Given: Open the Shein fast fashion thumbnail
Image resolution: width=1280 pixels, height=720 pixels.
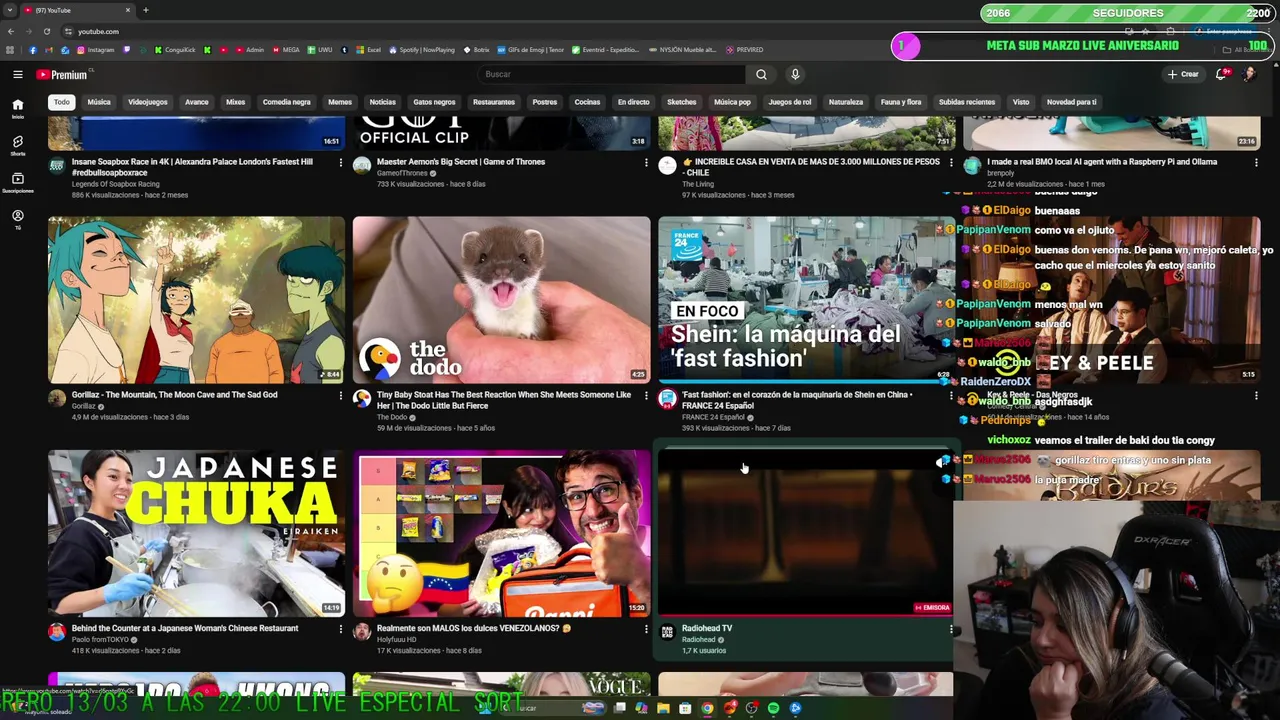Looking at the screenshot, I should 806,300.
